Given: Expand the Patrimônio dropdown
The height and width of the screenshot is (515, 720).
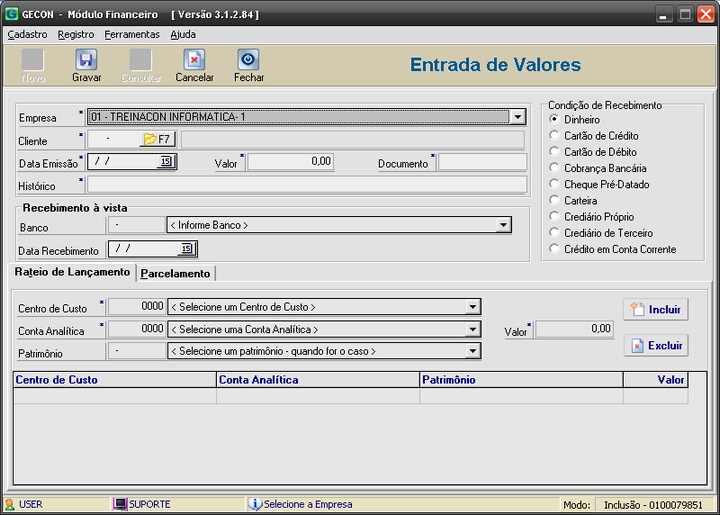Looking at the screenshot, I should (x=472, y=351).
